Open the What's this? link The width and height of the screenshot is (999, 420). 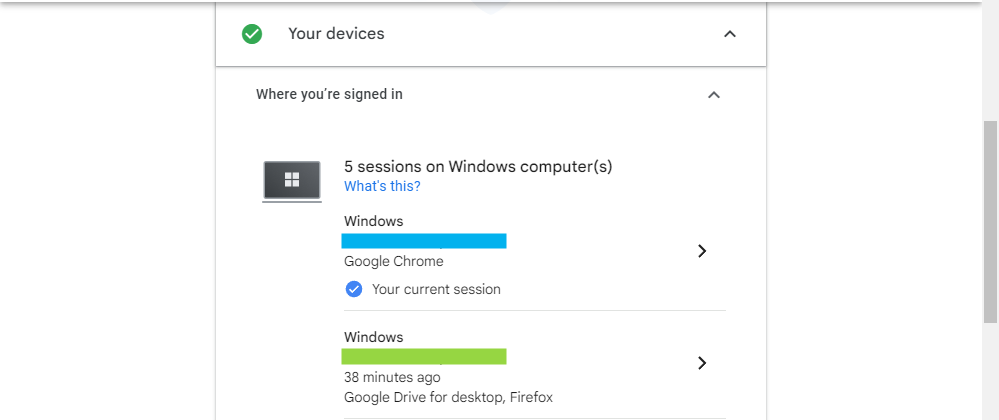[x=382, y=187]
